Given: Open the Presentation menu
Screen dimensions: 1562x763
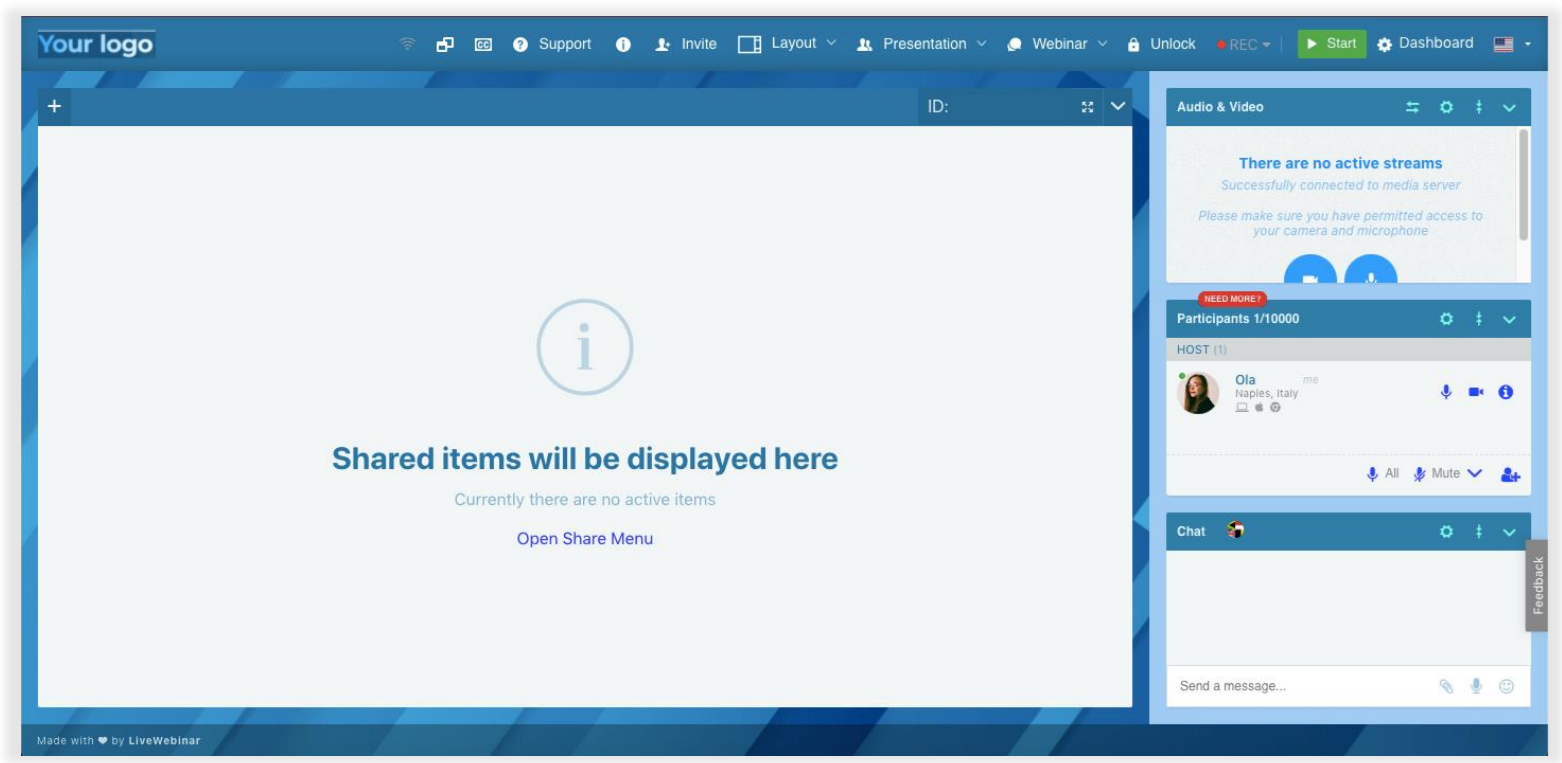Looking at the screenshot, I should pos(921,45).
